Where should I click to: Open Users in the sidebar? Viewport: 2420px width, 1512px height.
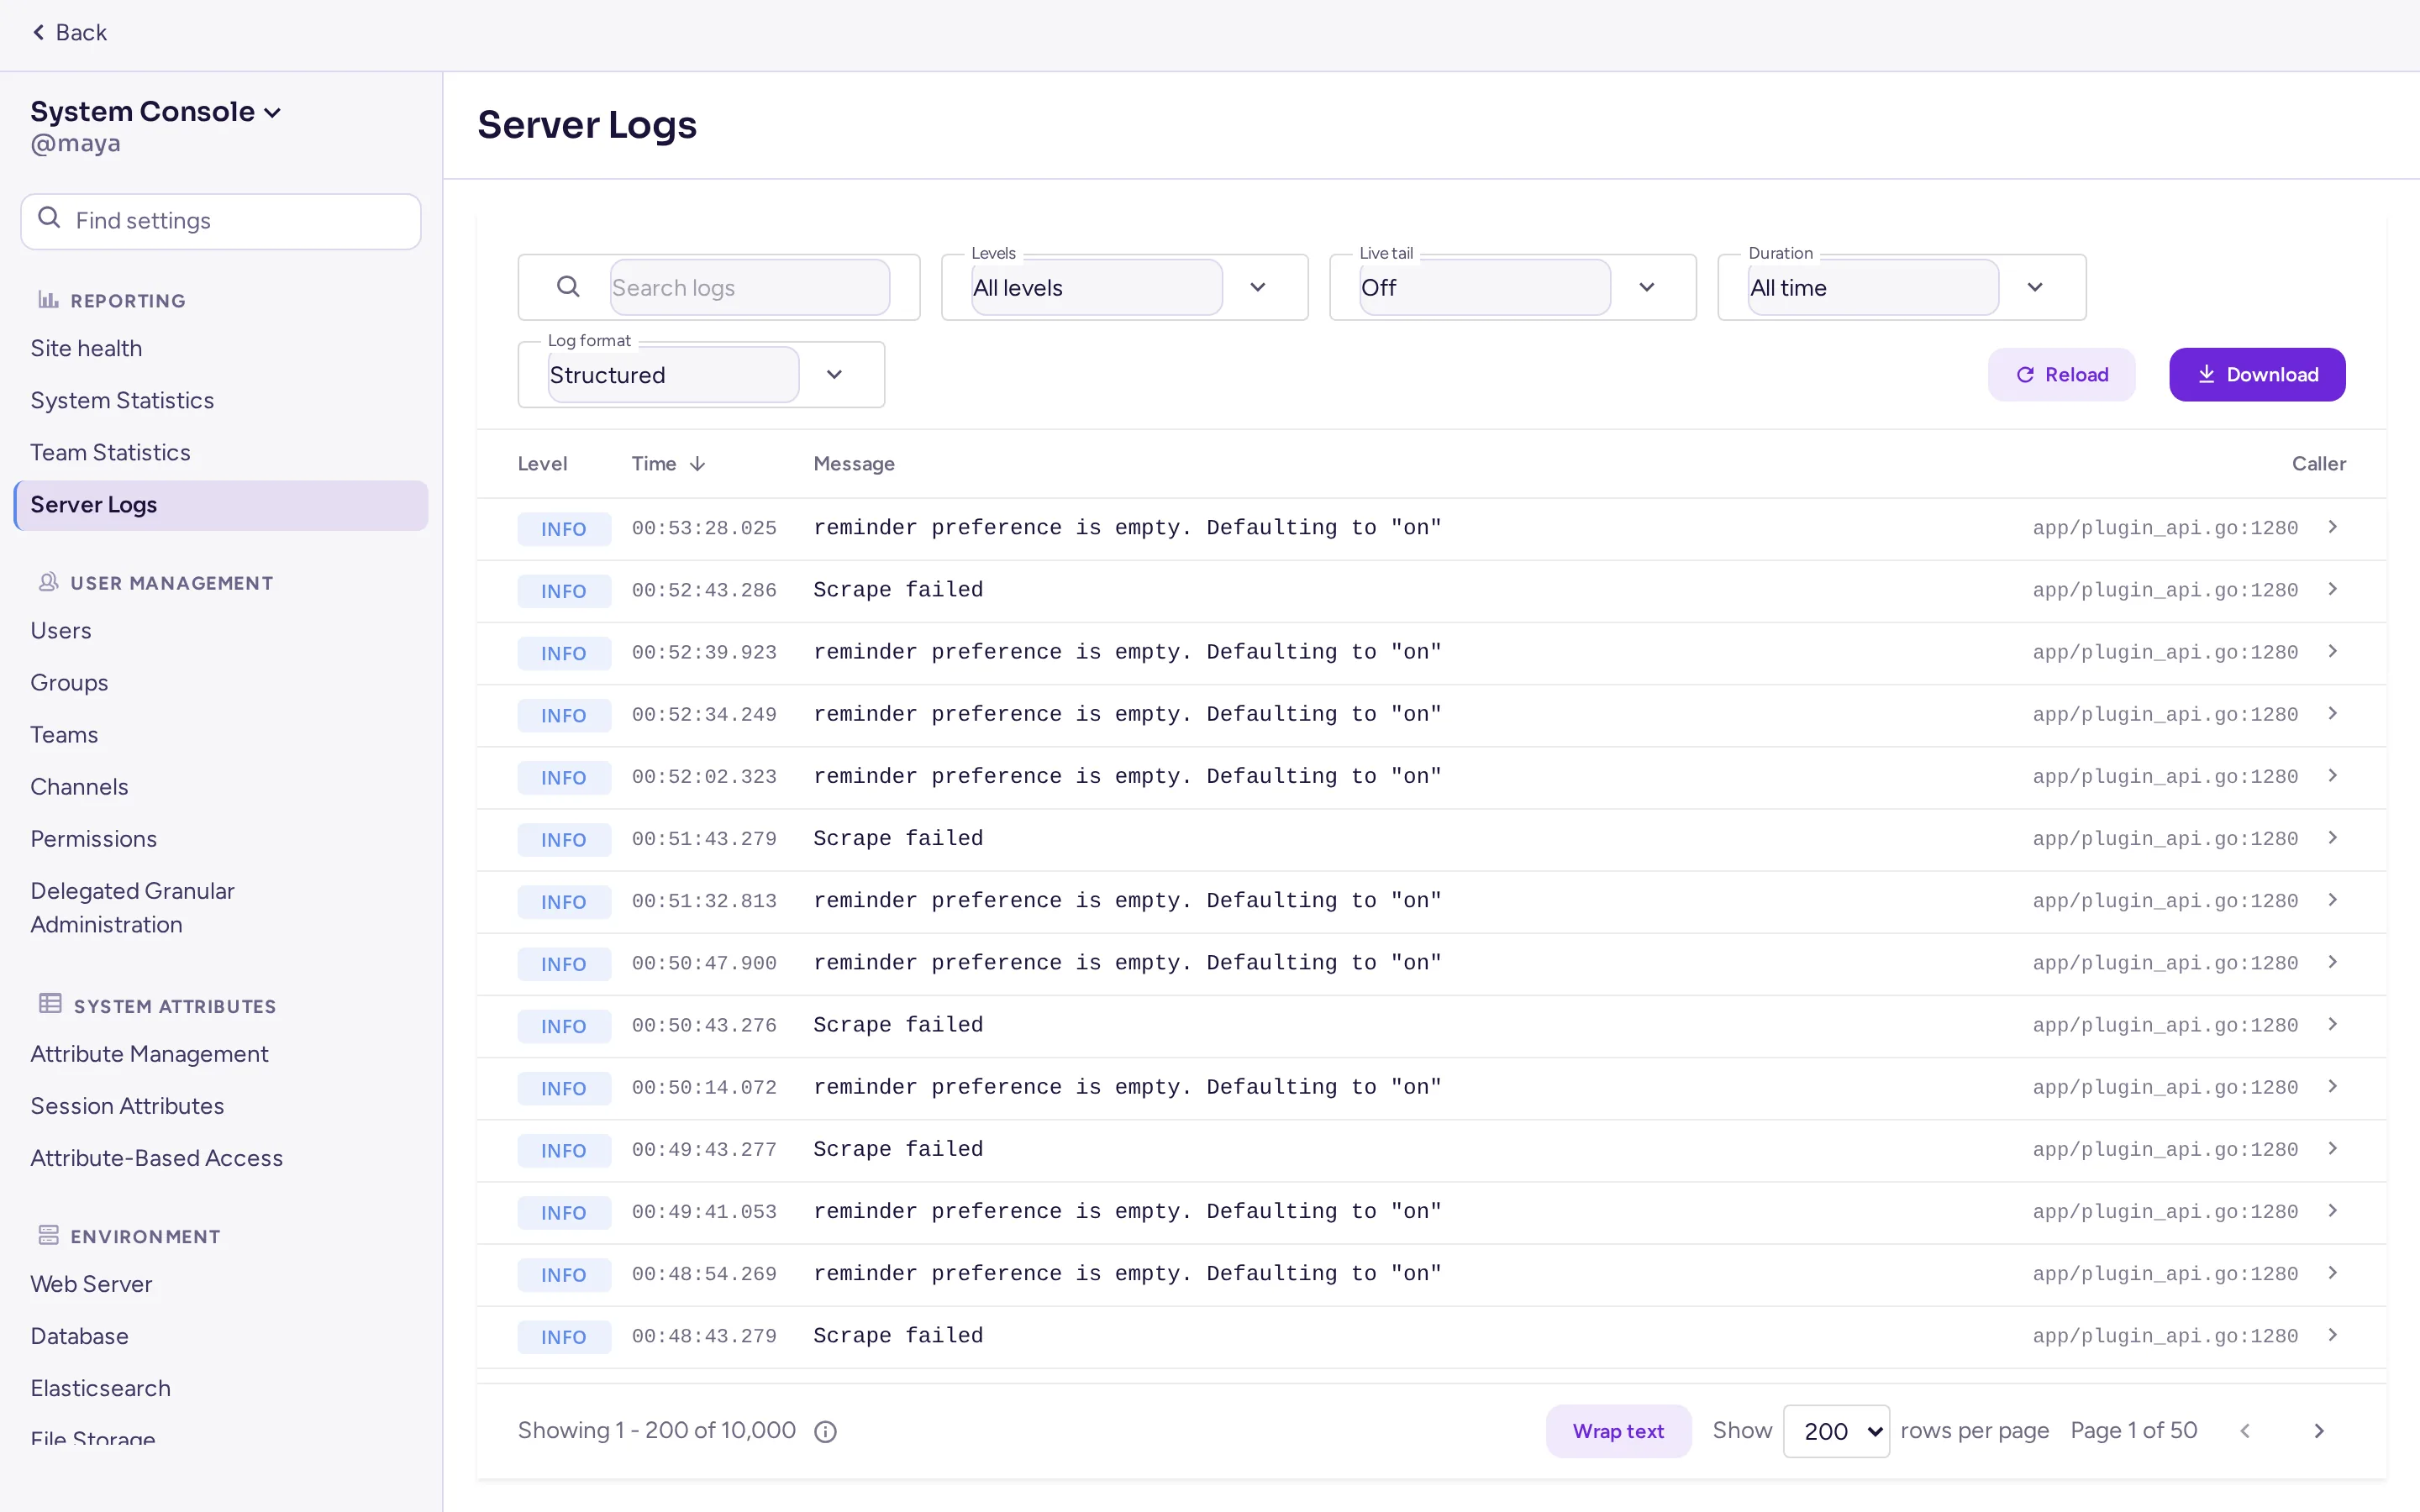(x=61, y=630)
